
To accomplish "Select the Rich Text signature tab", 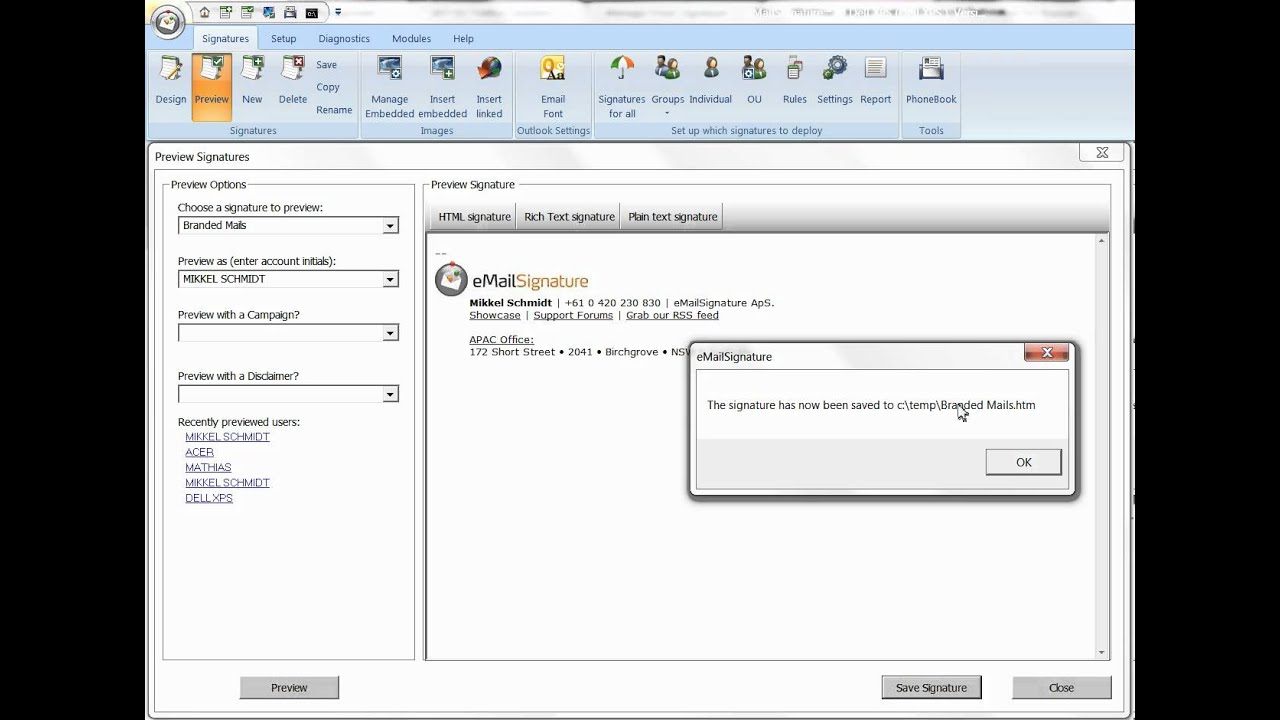I will pyautogui.click(x=569, y=217).
